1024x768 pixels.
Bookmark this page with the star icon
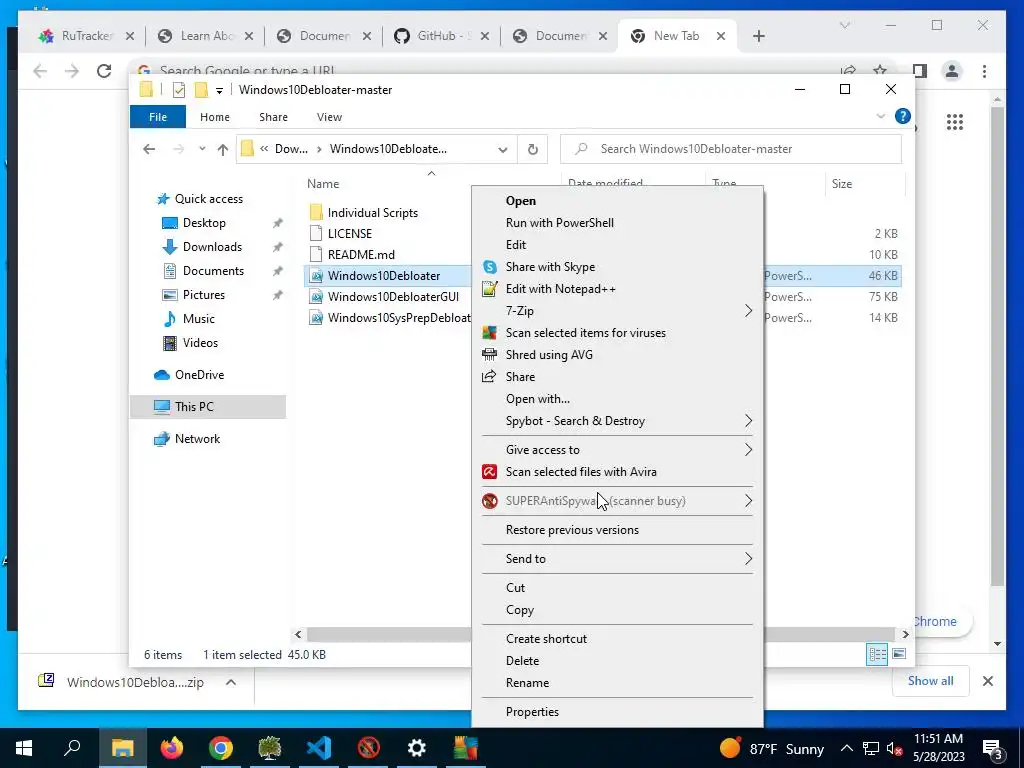[880, 70]
